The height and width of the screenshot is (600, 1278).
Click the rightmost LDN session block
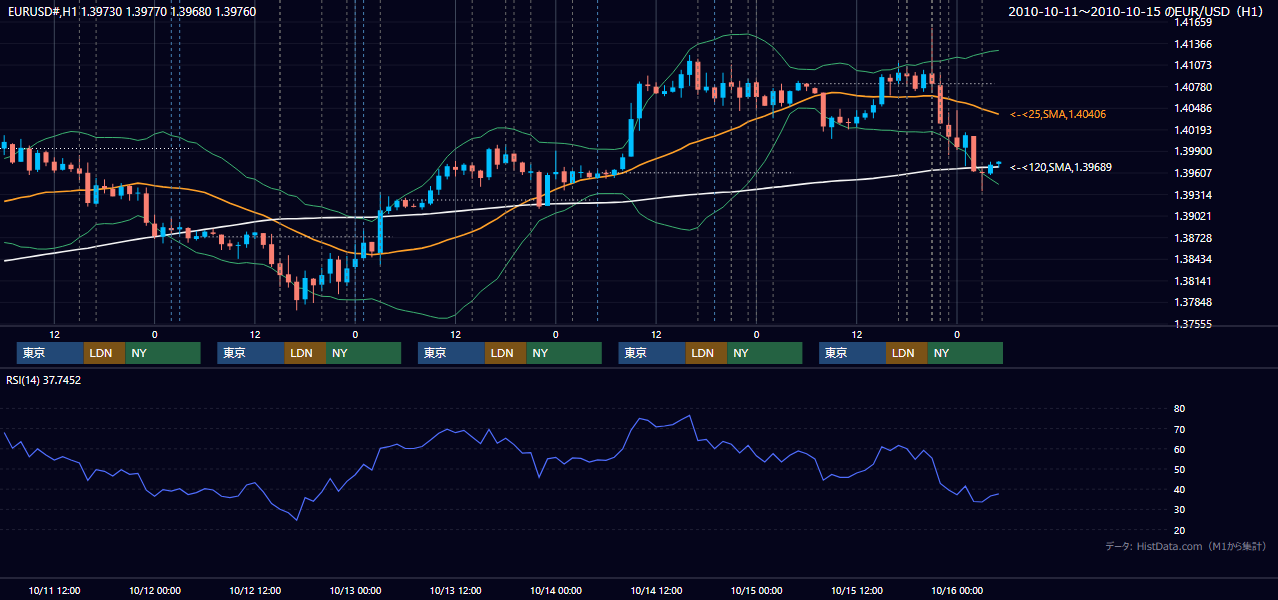tap(906, 353)
